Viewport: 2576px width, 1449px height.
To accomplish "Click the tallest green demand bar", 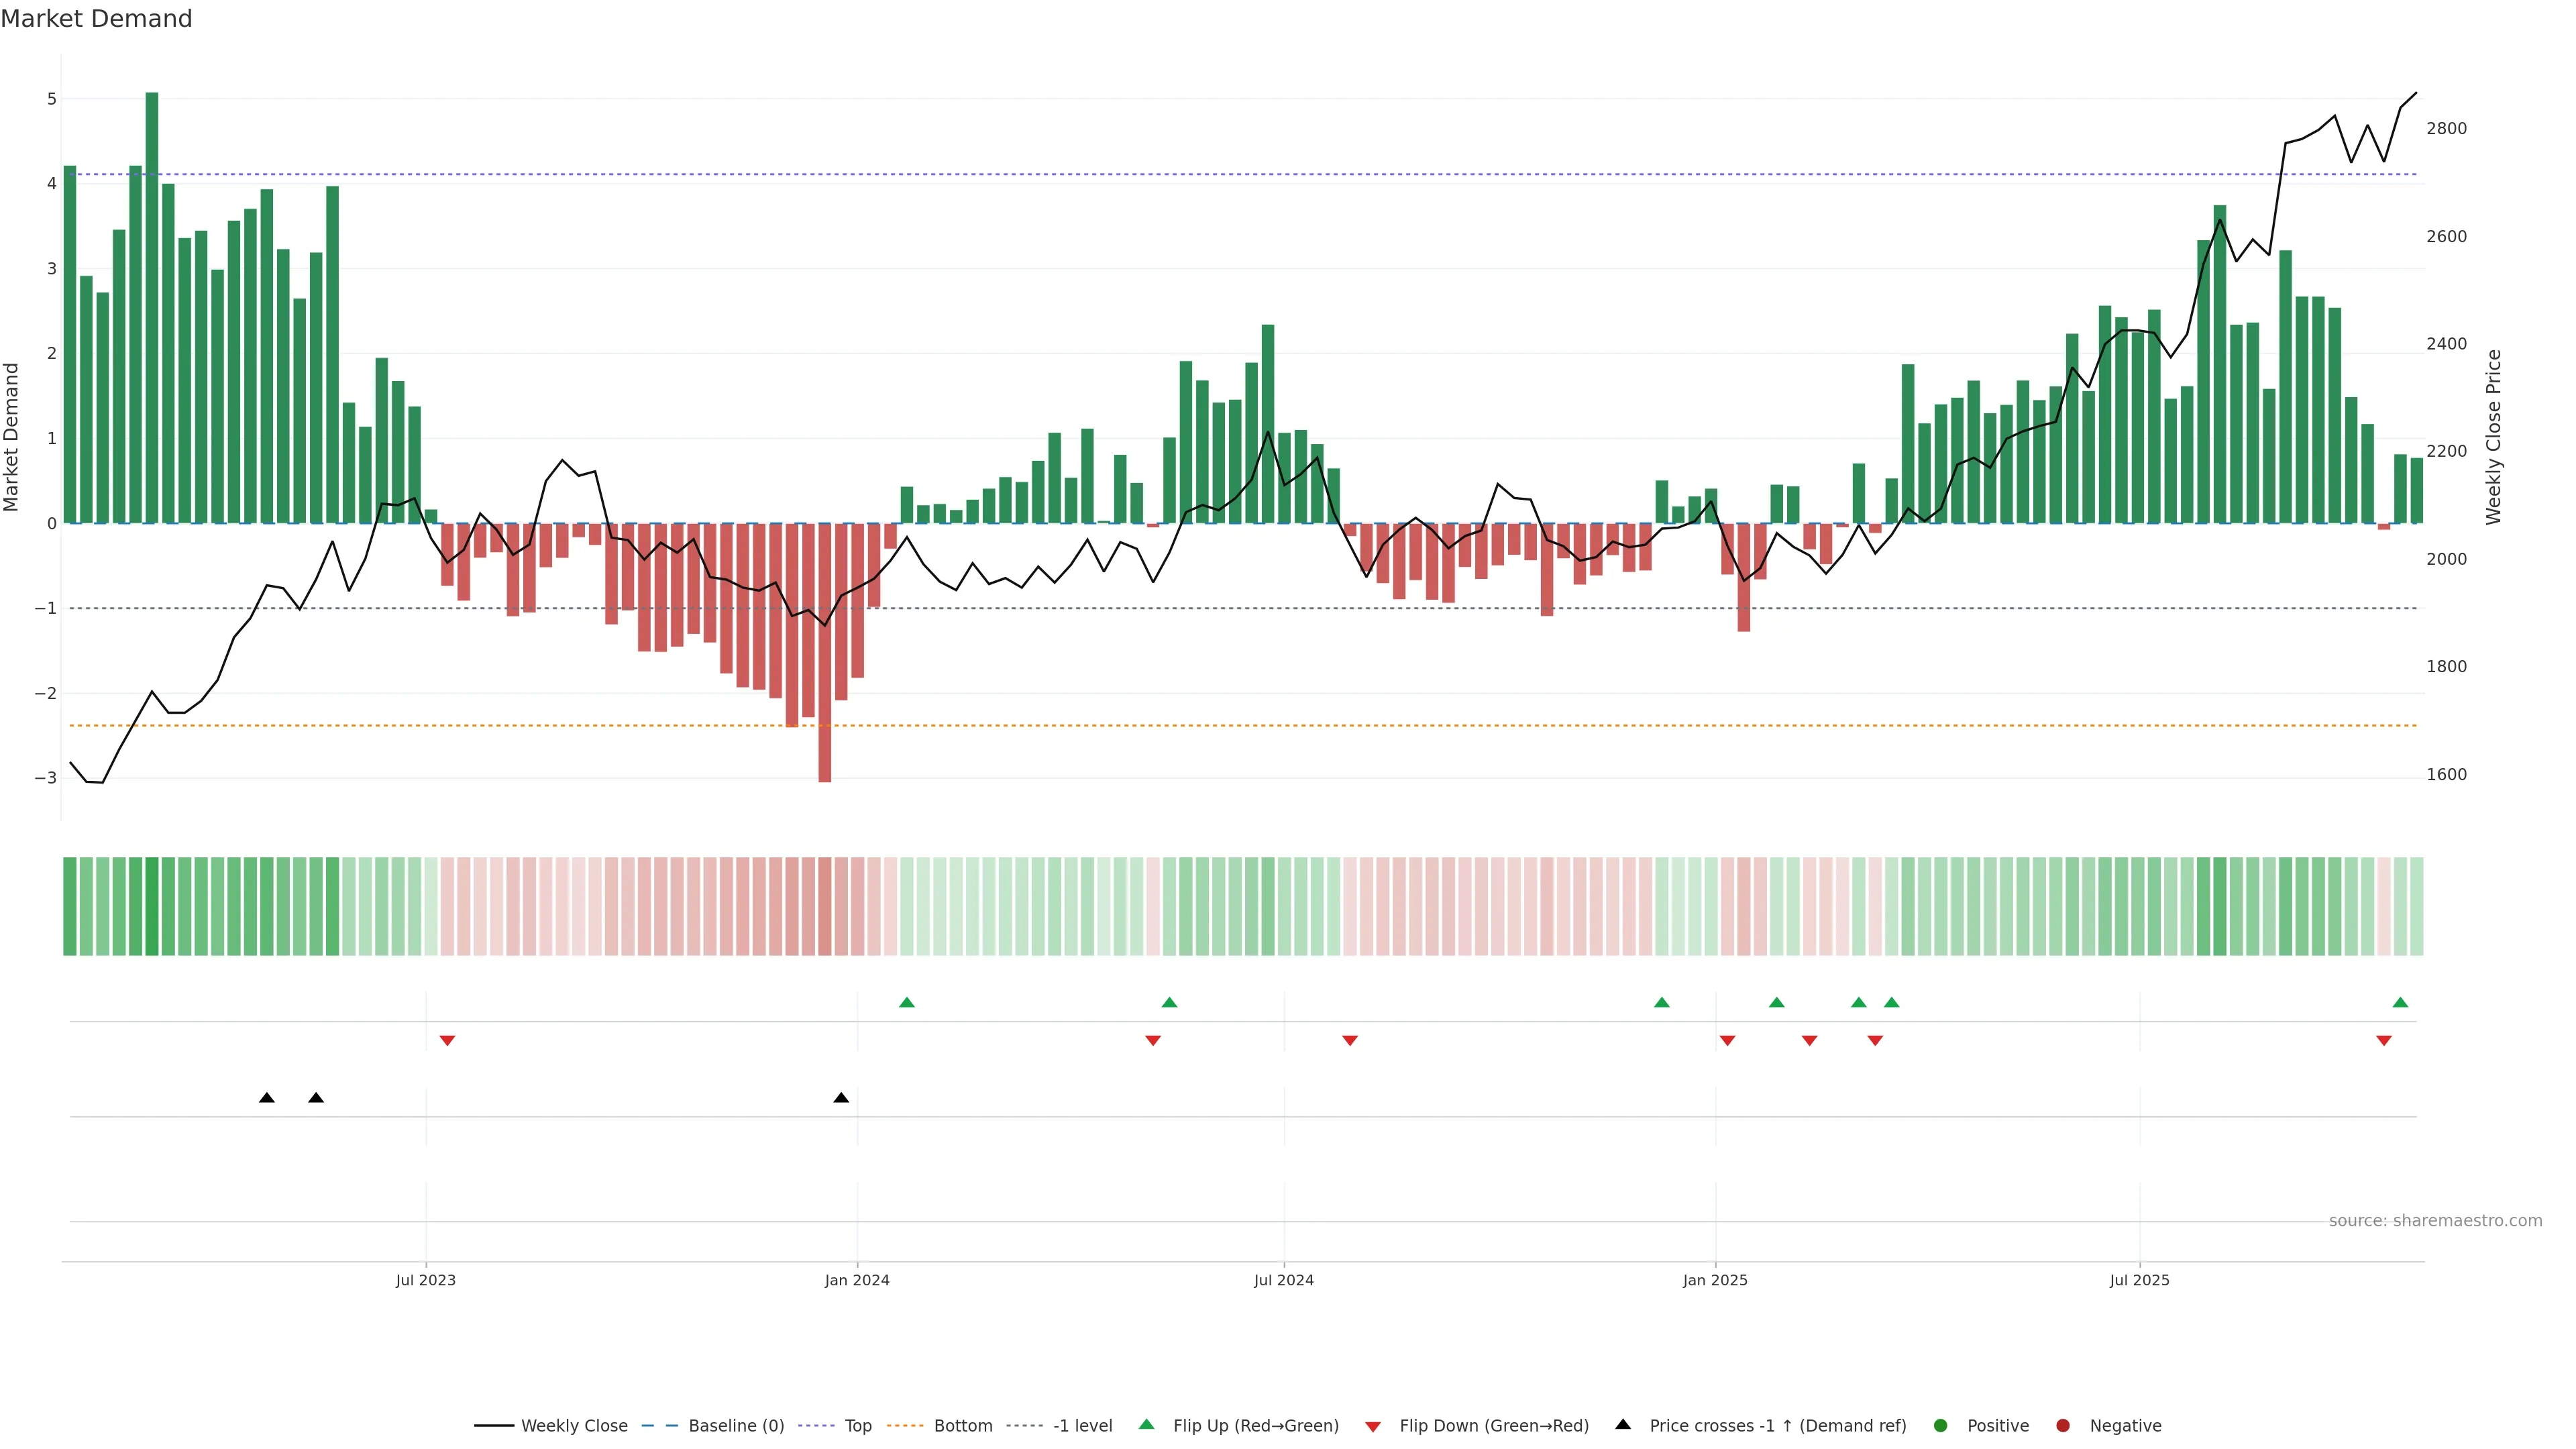I will [152, 300].
